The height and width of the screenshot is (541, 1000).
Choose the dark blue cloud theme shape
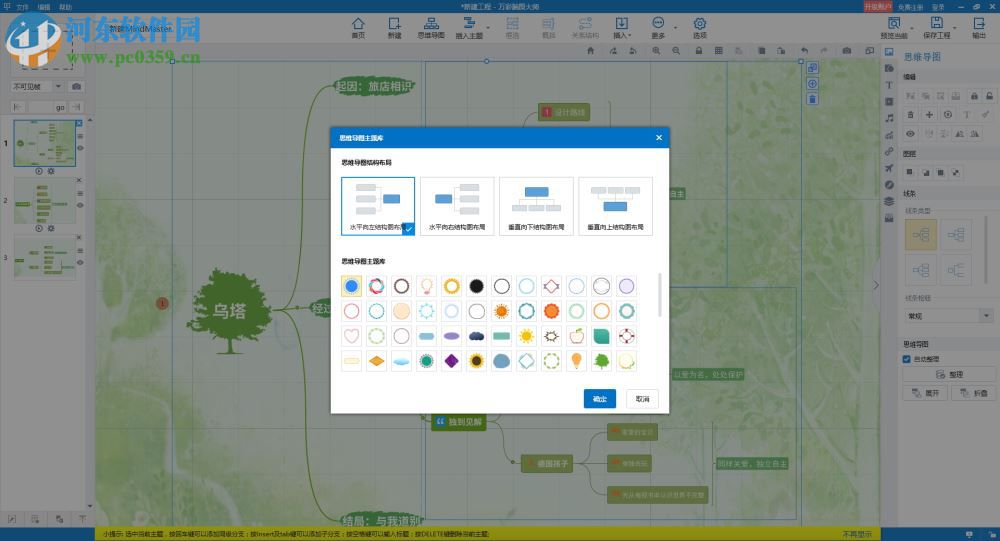coord(476,336)
